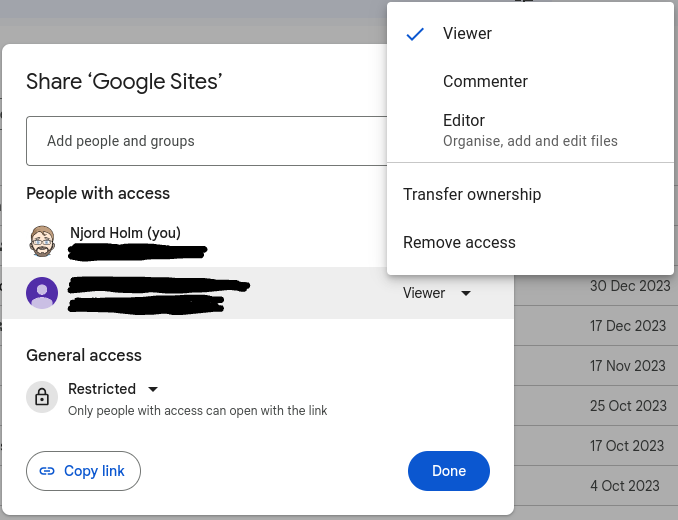The height and width of the screenshot is (520, 678).
Task: Click the General access heading
Action: [x=84, y=355]
